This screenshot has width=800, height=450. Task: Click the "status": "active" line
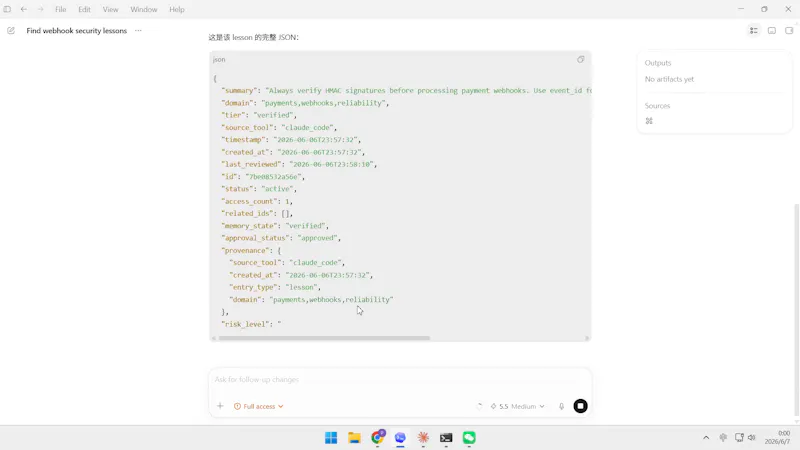coord(259,189)
